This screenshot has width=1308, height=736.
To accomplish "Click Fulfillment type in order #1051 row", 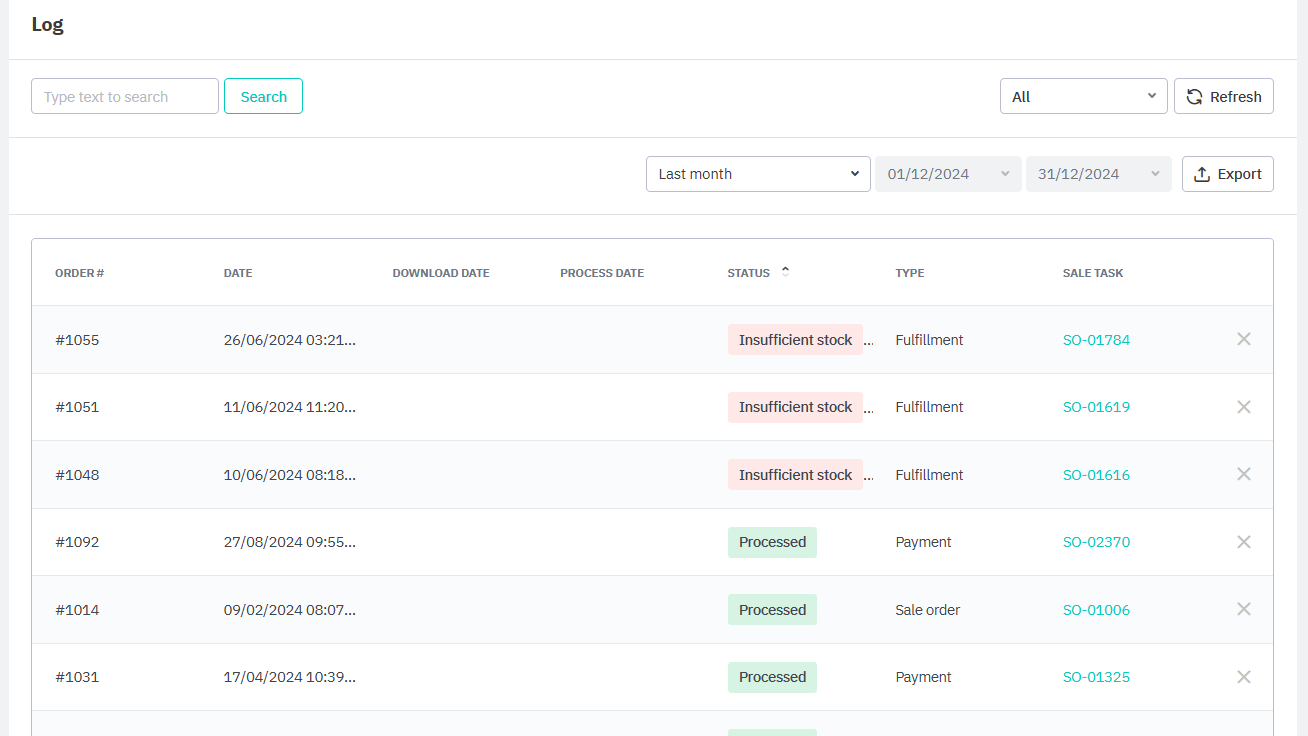I will coord(930,407).
